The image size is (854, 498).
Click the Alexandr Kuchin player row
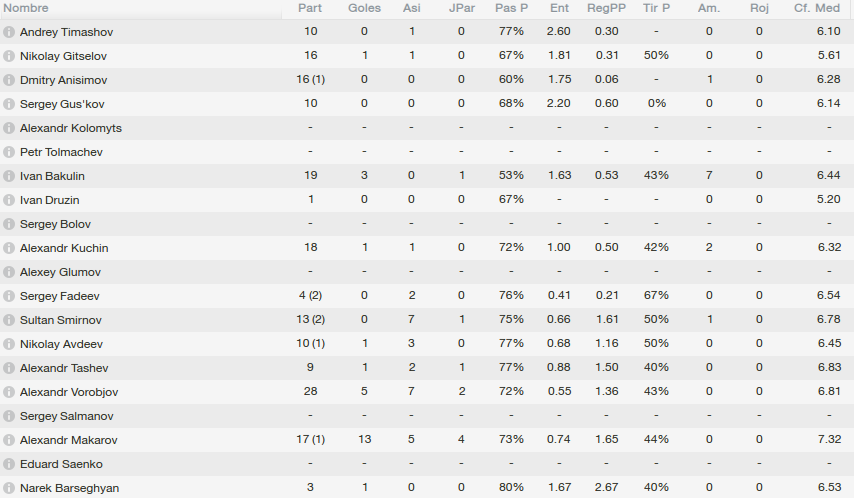[427, 248]
